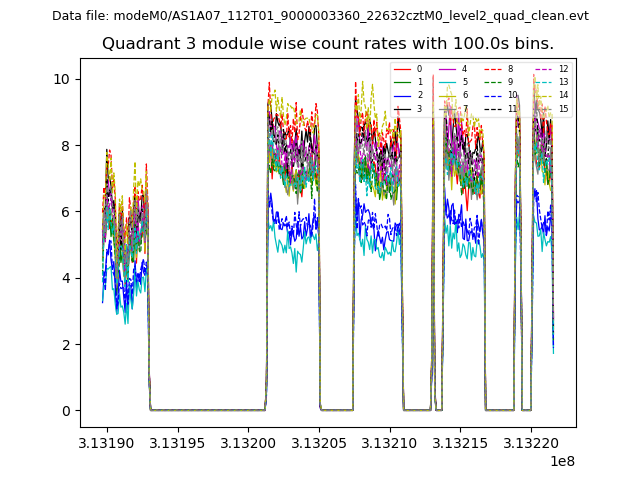
Task: Click the 1e8 axis exponent label
Action: point(564,460)
